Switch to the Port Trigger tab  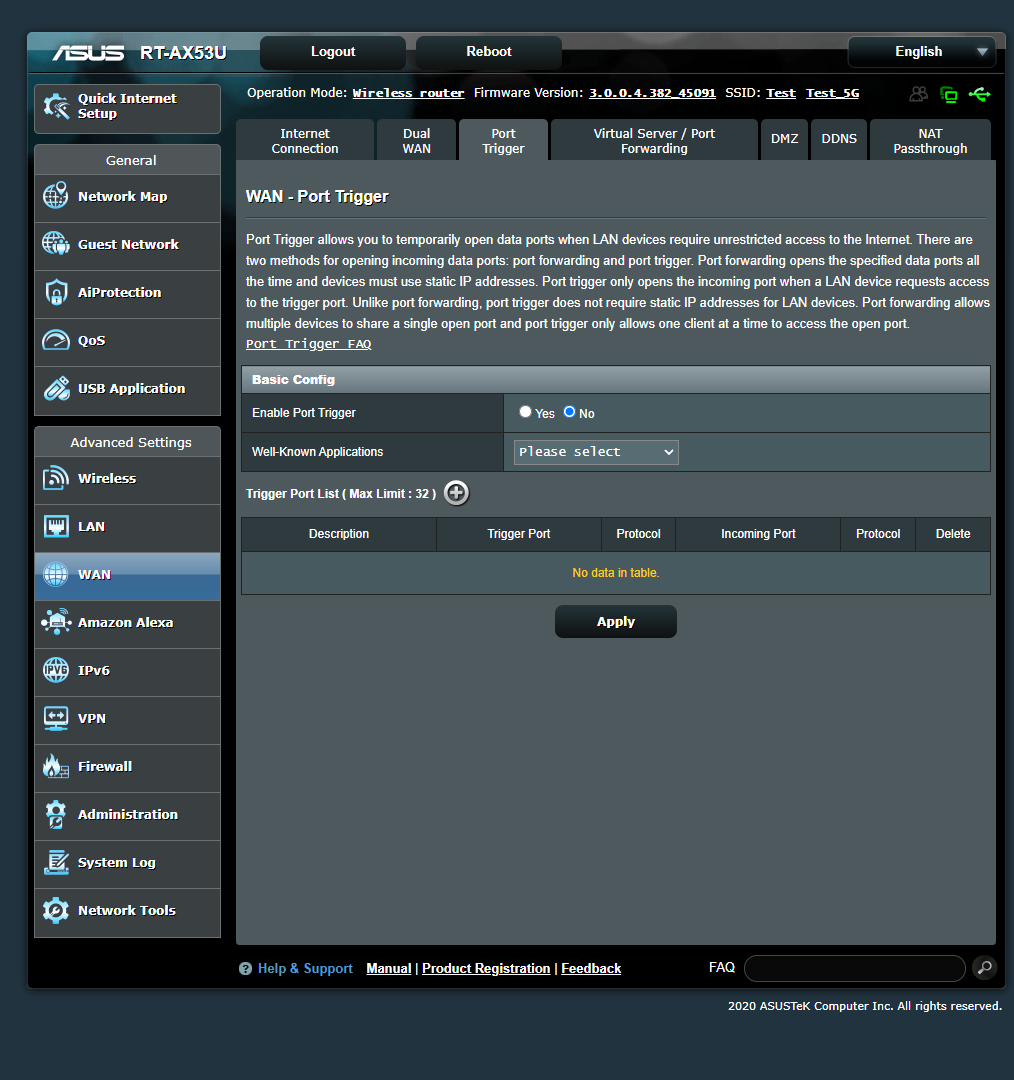point(503,141)
